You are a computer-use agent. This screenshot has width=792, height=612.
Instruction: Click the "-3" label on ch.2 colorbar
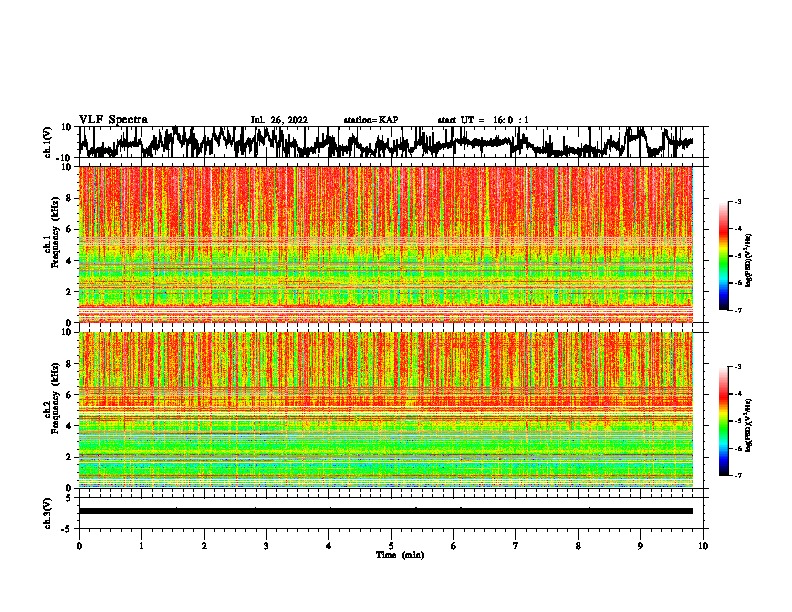click(x=737, y=367)
